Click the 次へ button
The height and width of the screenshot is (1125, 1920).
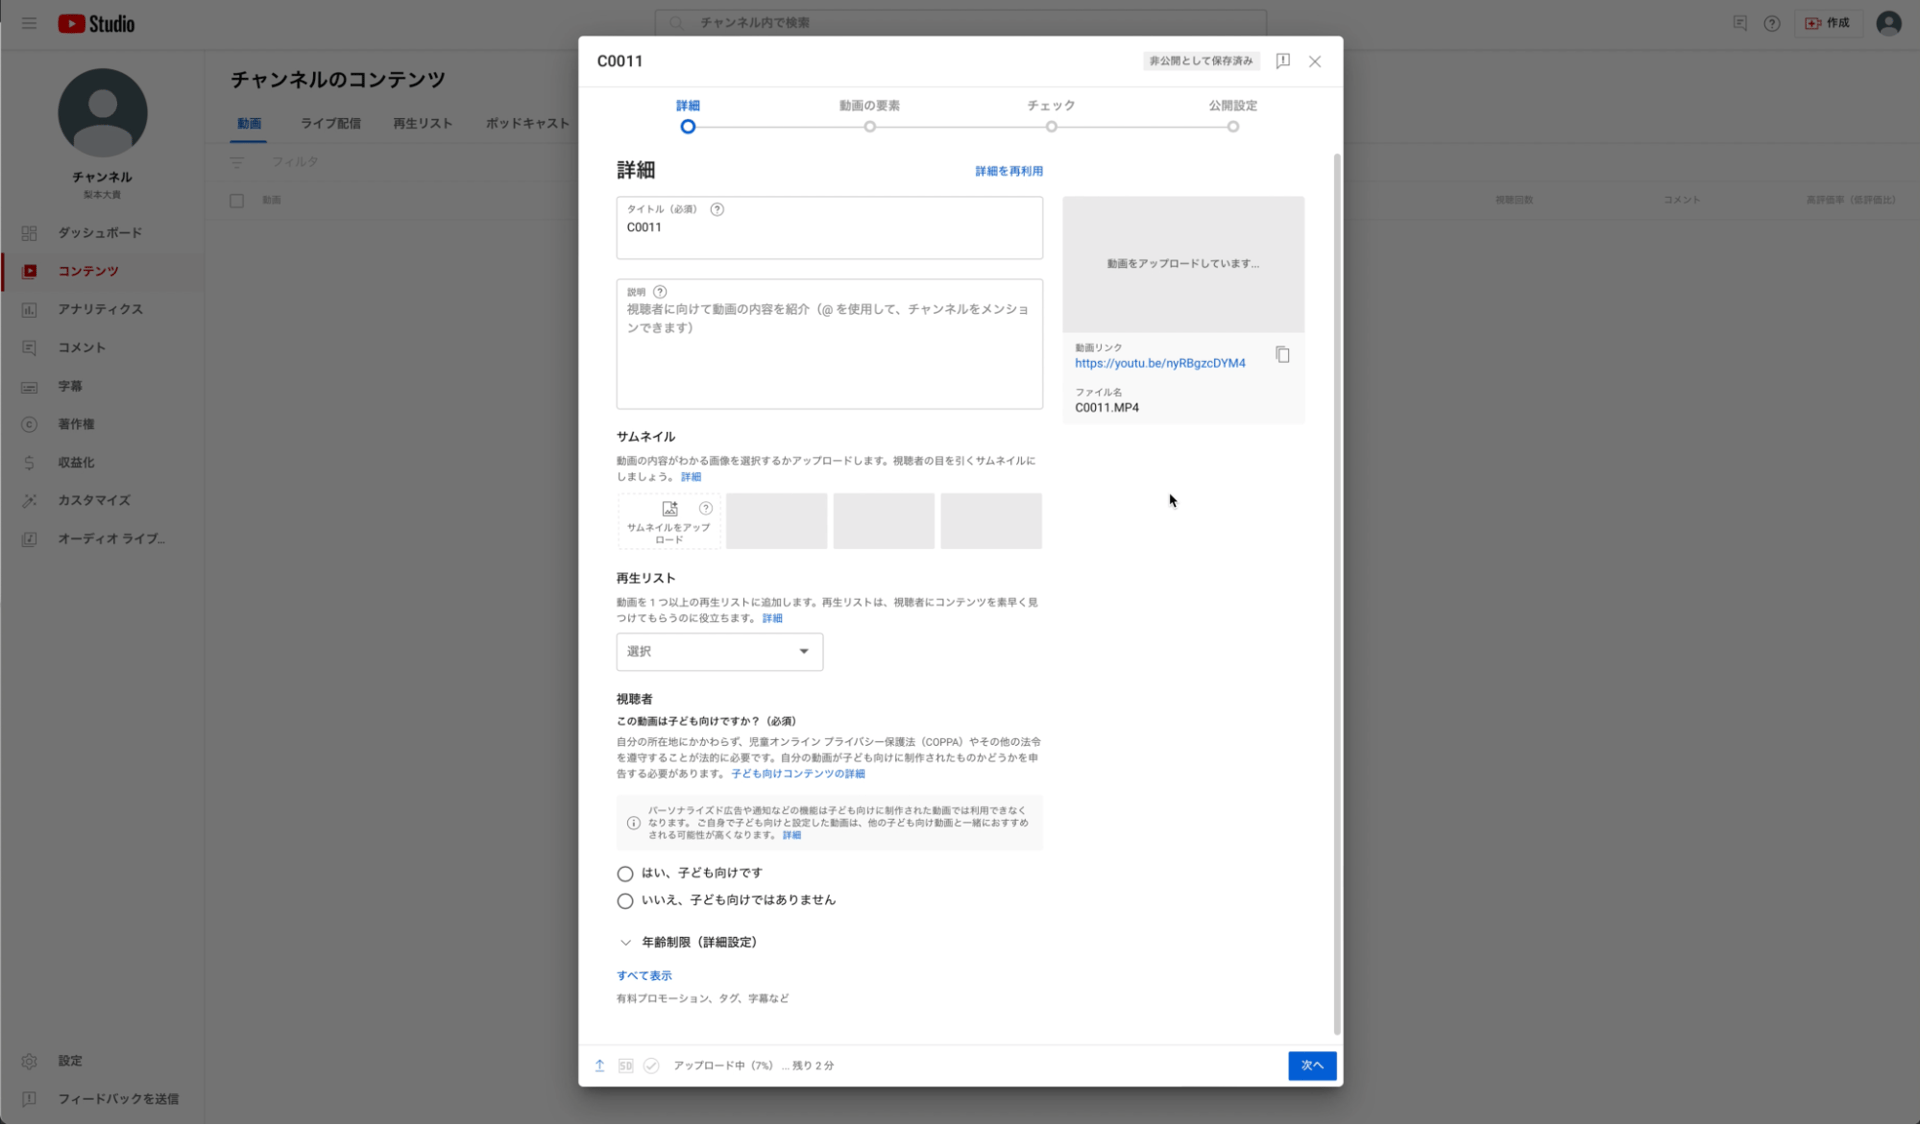coord(1311,1066)
